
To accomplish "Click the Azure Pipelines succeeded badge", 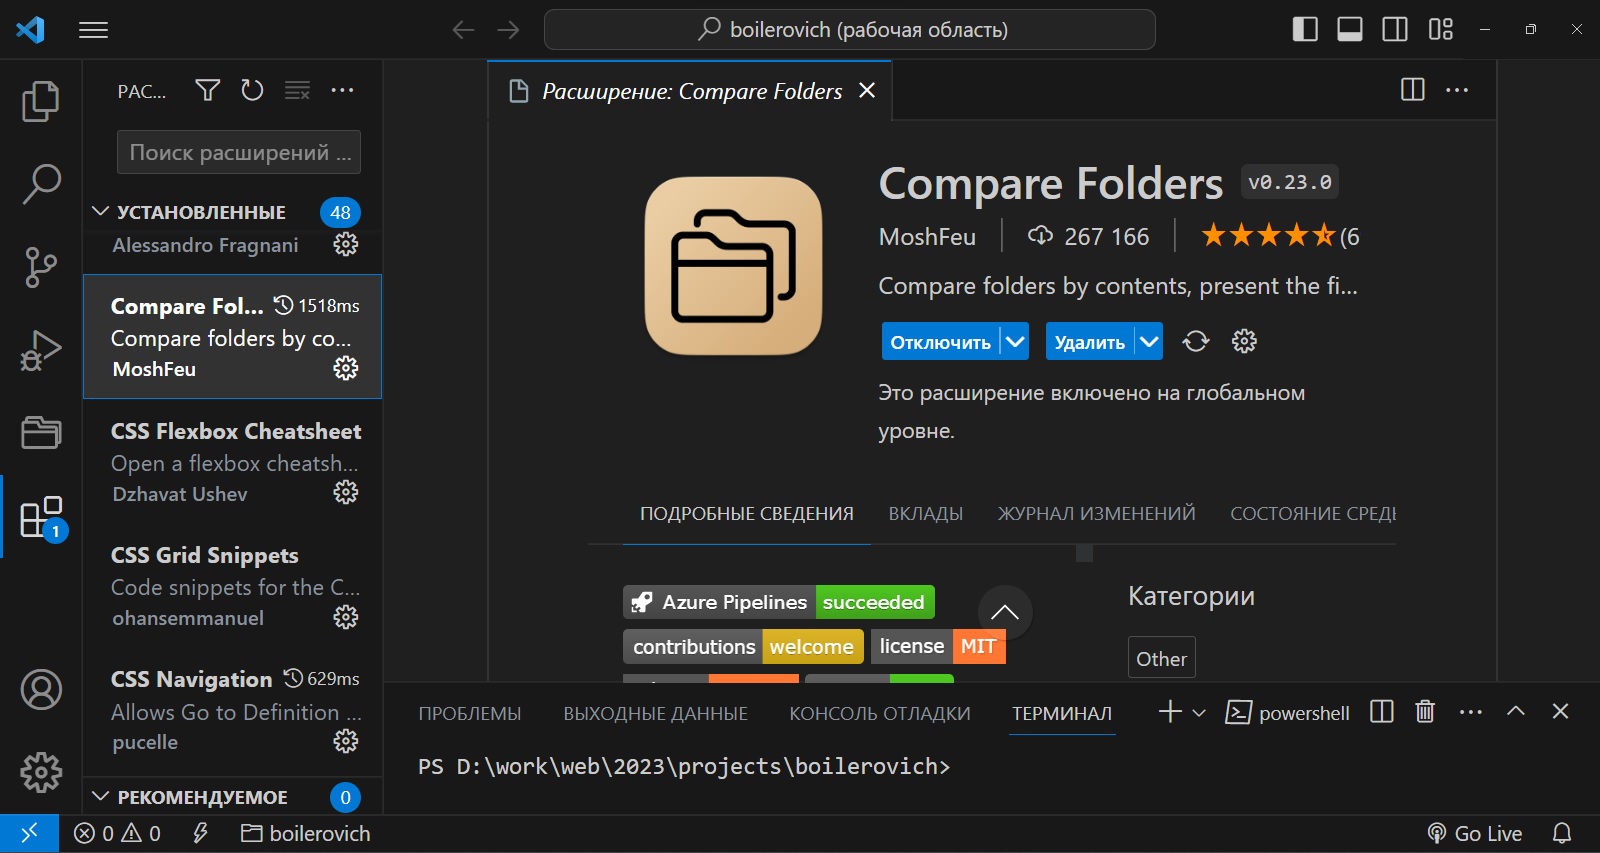I will pyautogui.click(x=779, y=602).
